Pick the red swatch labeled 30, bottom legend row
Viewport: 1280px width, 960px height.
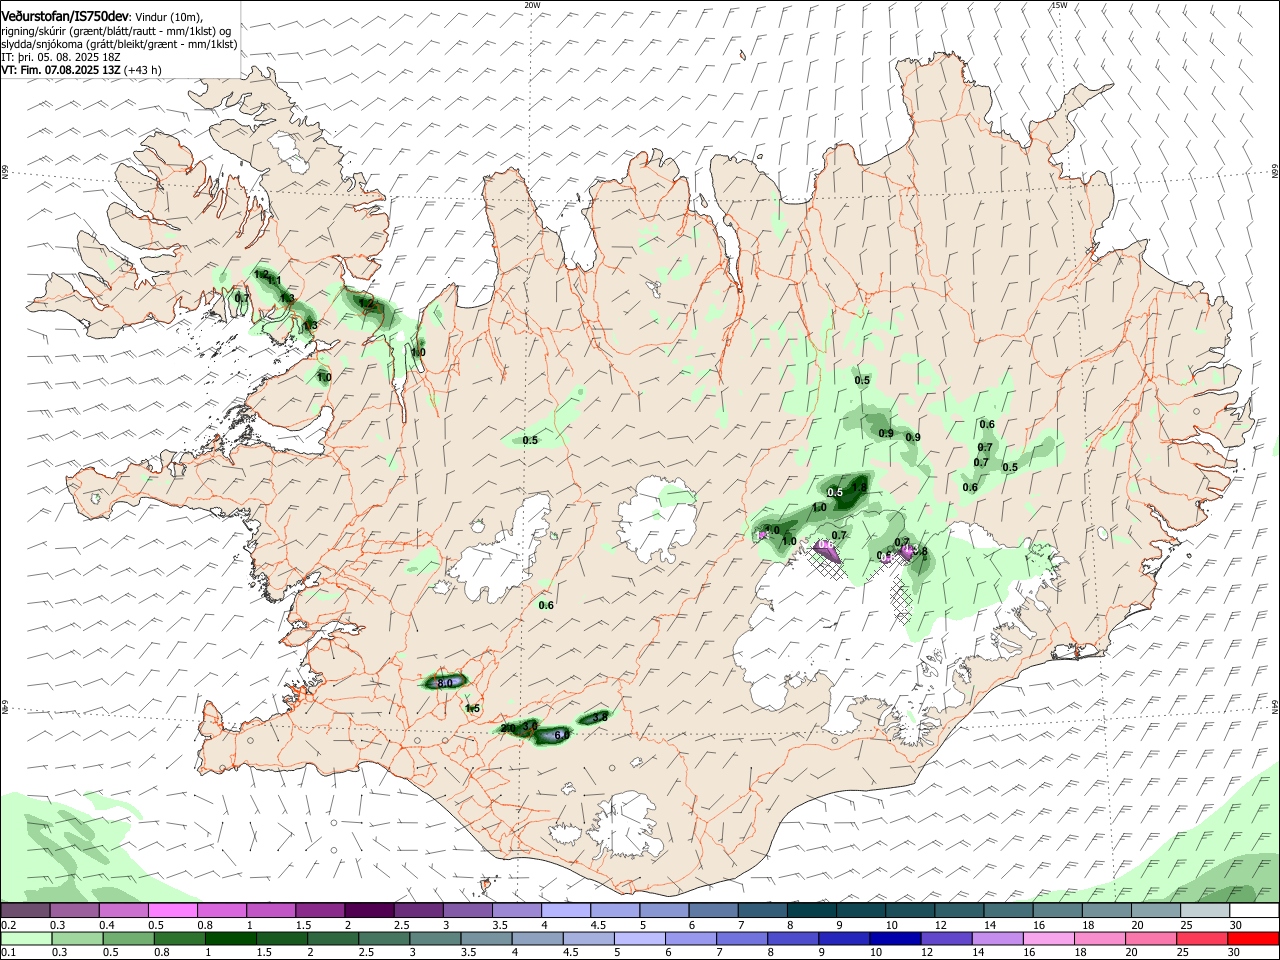click(x=1254, y=938)
